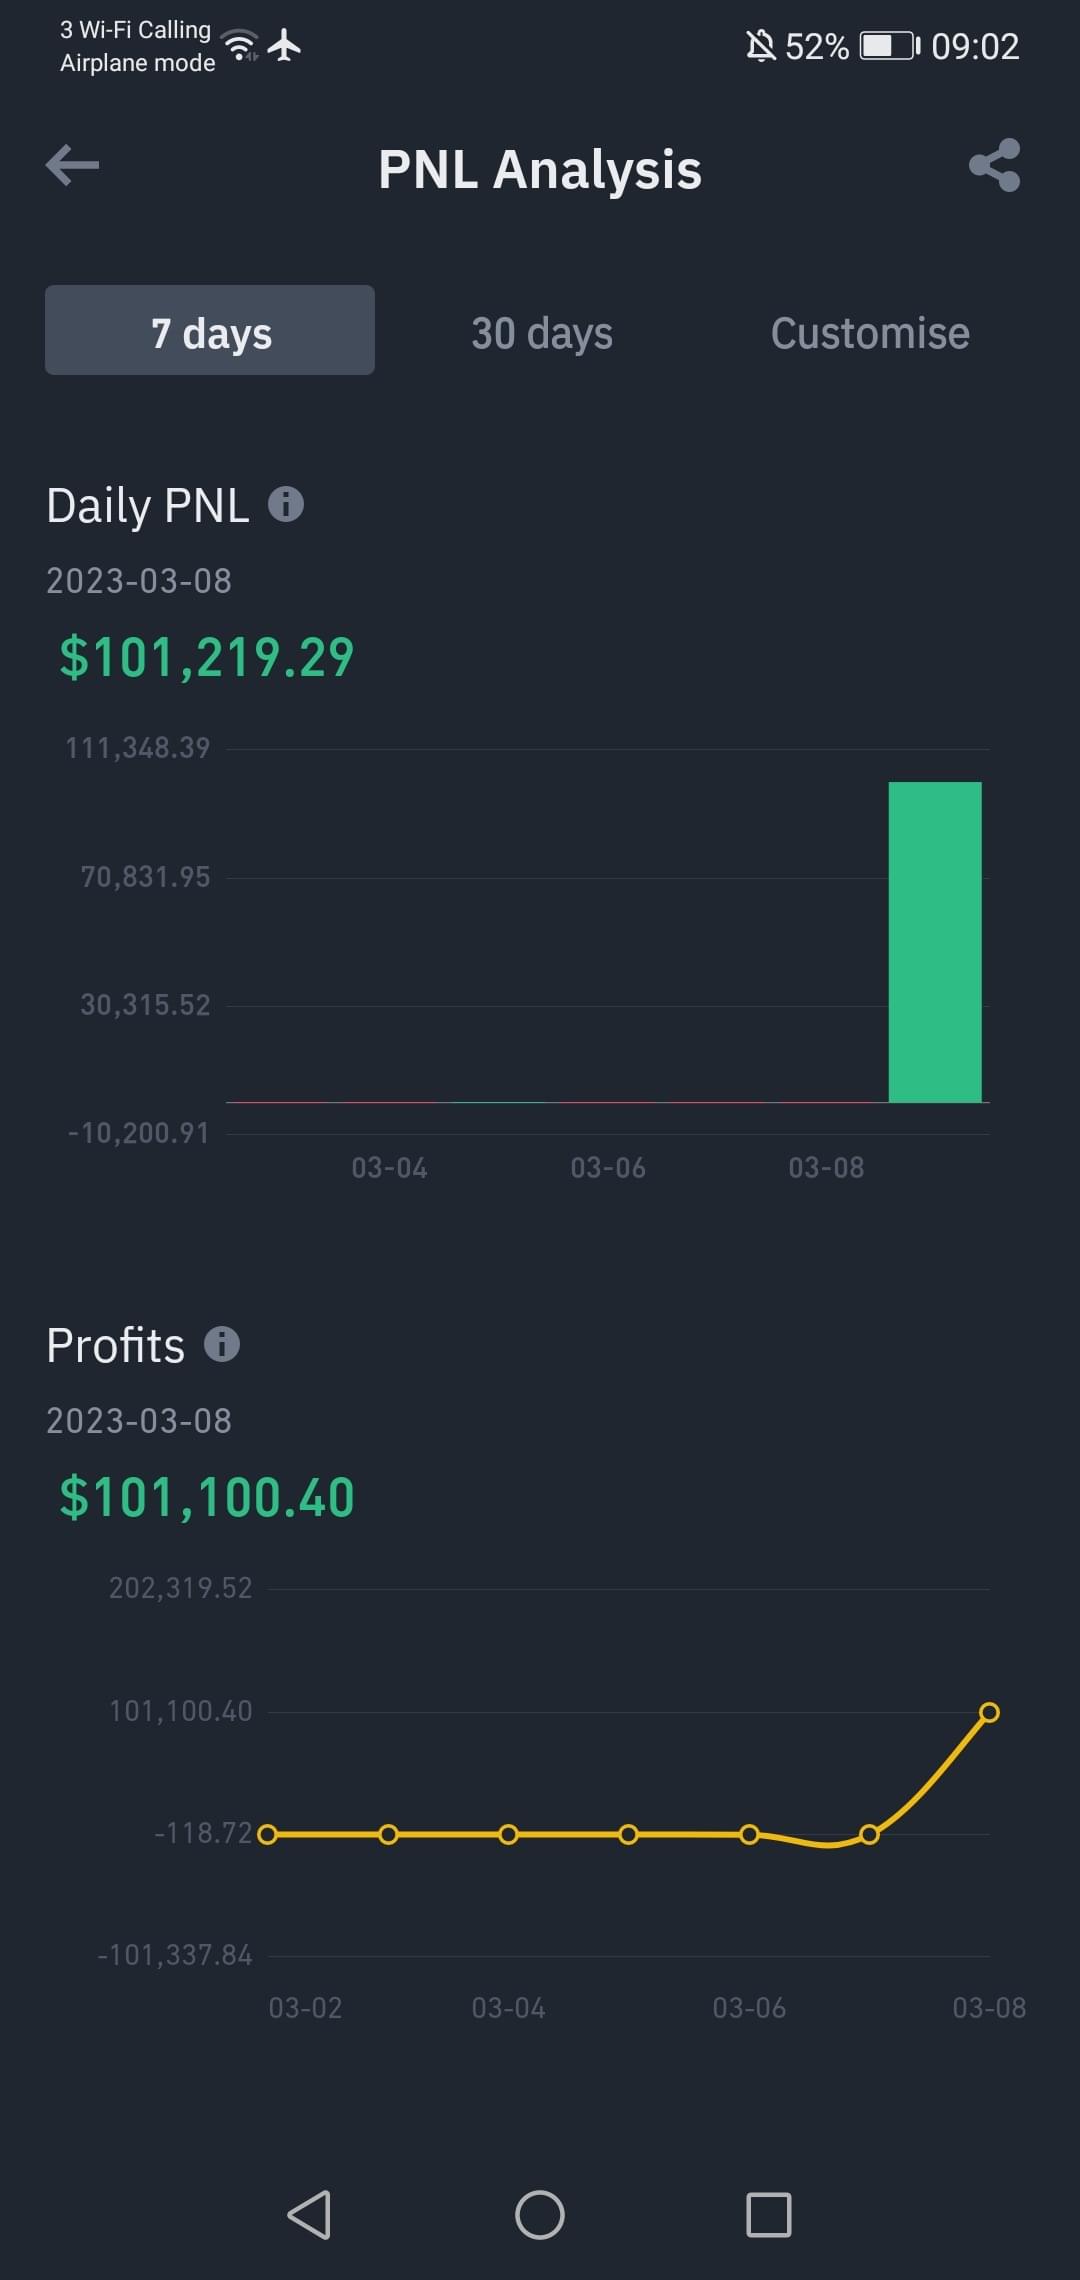Tap the $101,219.29 daily PNL value

(x=207, y=658)
